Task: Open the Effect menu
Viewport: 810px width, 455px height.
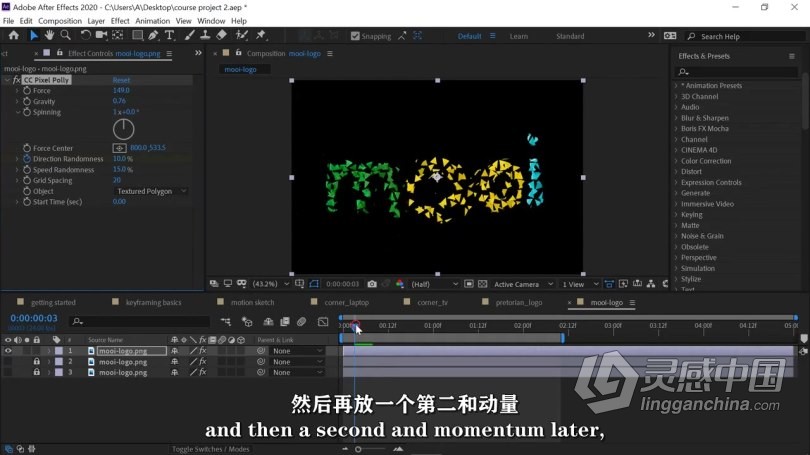Action: pos(120,21)
